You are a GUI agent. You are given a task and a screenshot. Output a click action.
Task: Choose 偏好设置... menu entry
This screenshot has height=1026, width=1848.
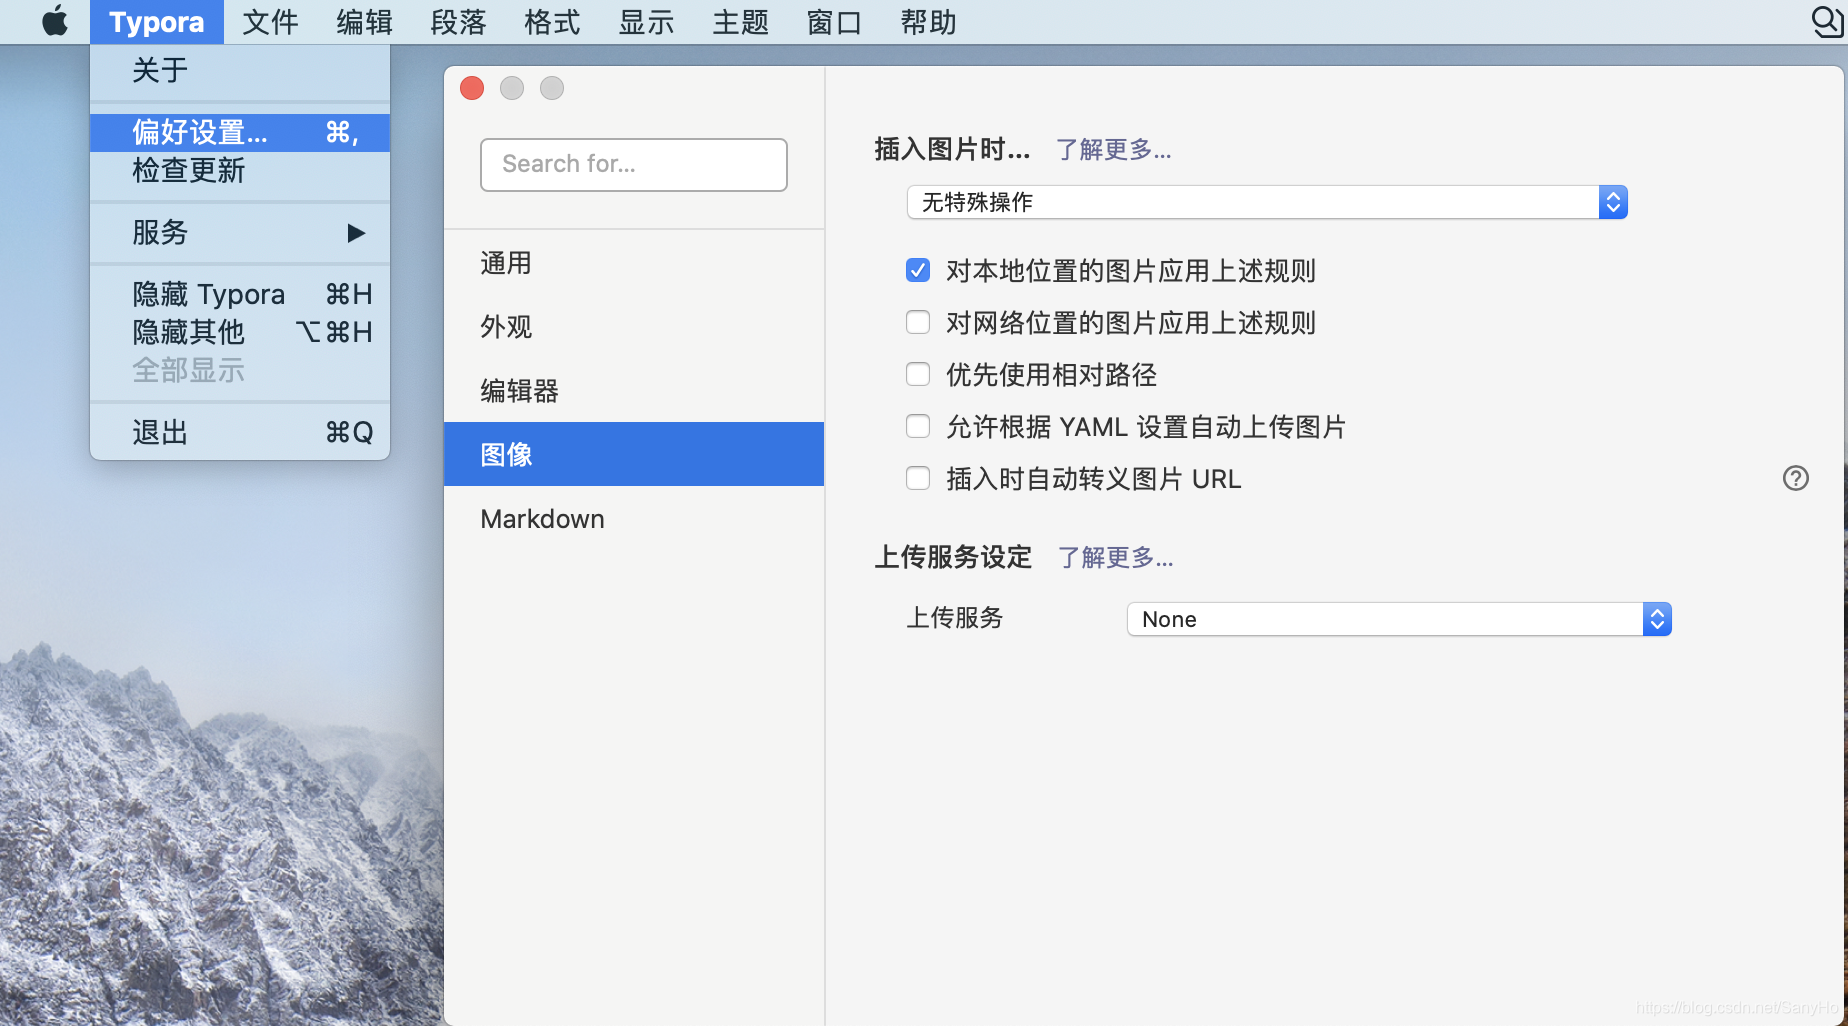(240, 132)
